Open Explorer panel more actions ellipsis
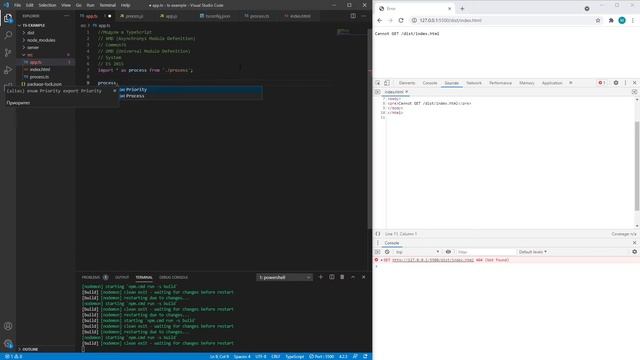The image size is (640, 360). pyautogui.click(x=67, y=16)
